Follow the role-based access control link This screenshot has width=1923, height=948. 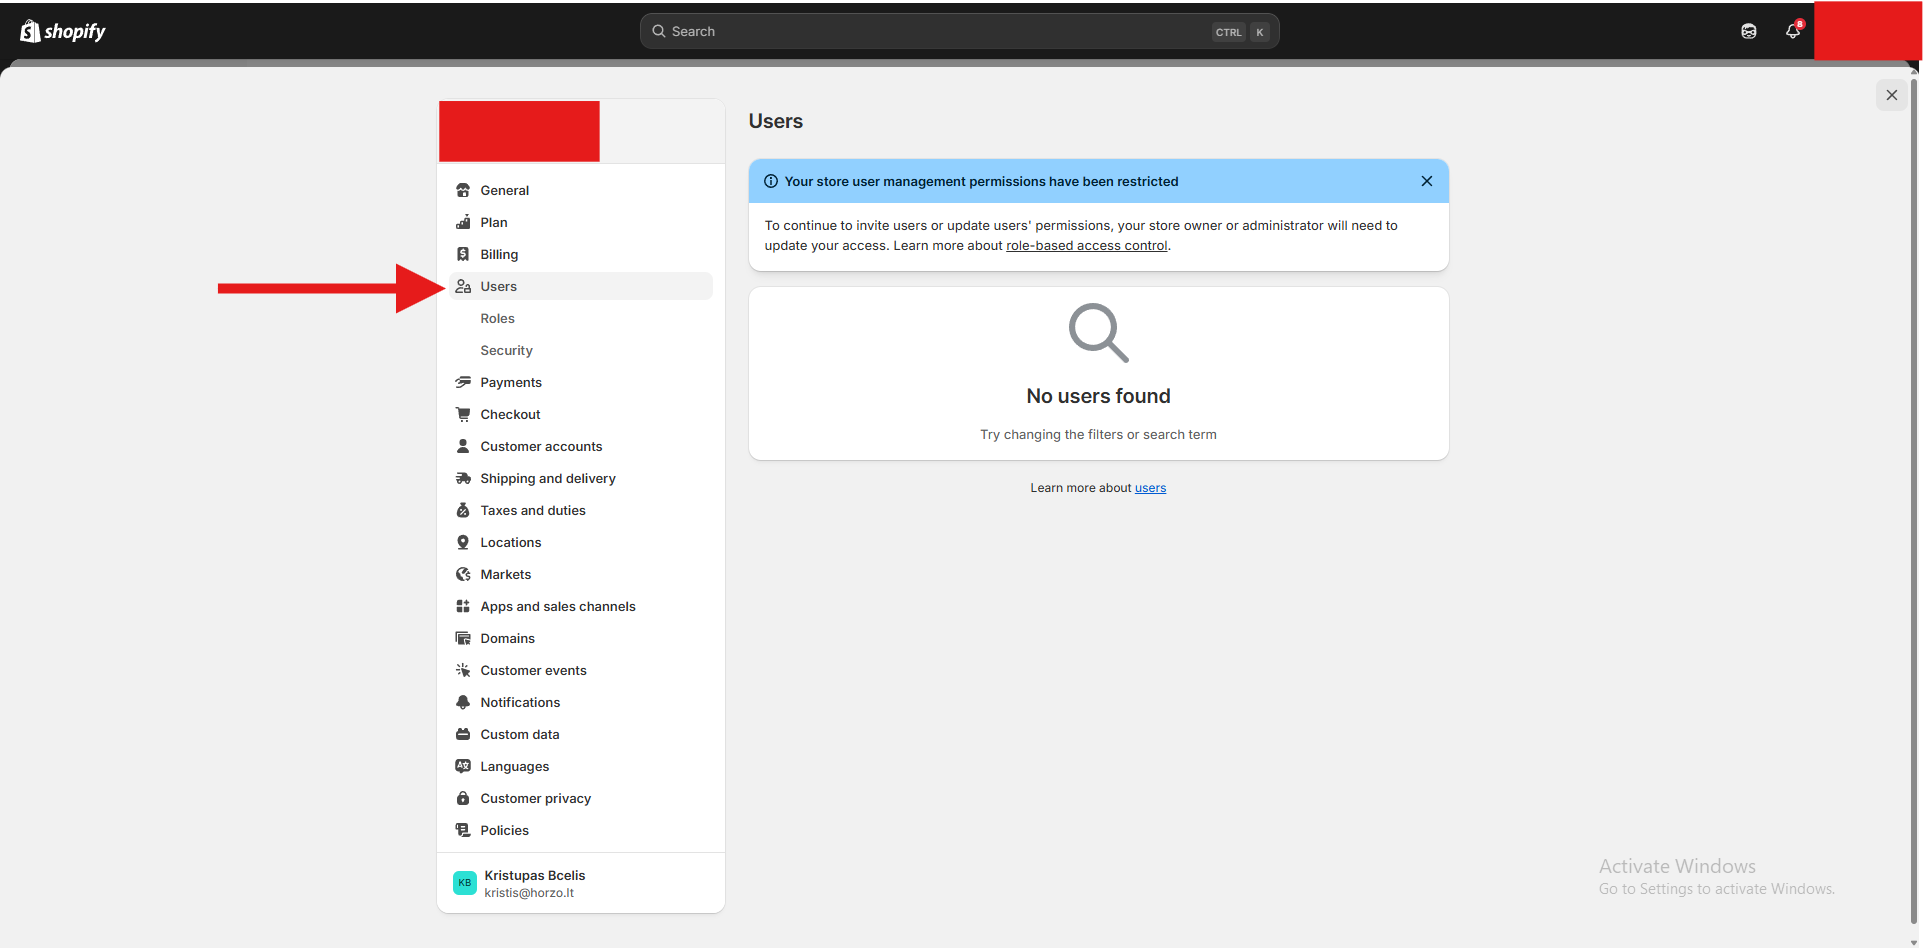[x=1086, y=245]
